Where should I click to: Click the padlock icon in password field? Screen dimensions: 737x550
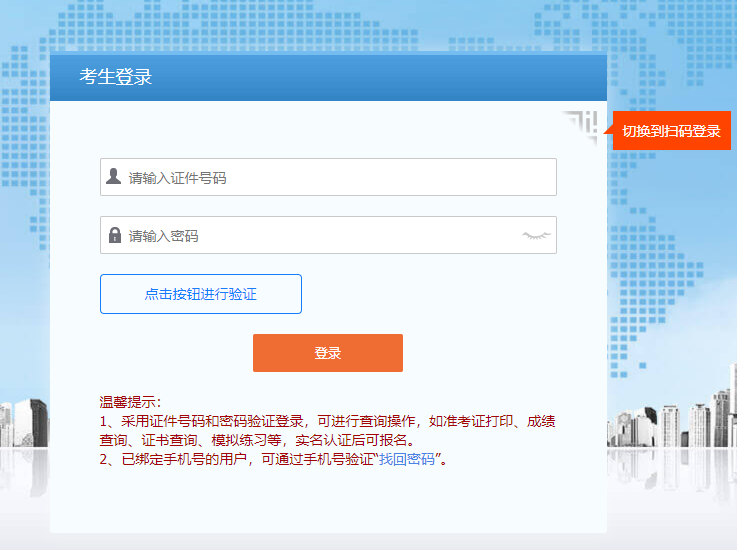point(115,236)
